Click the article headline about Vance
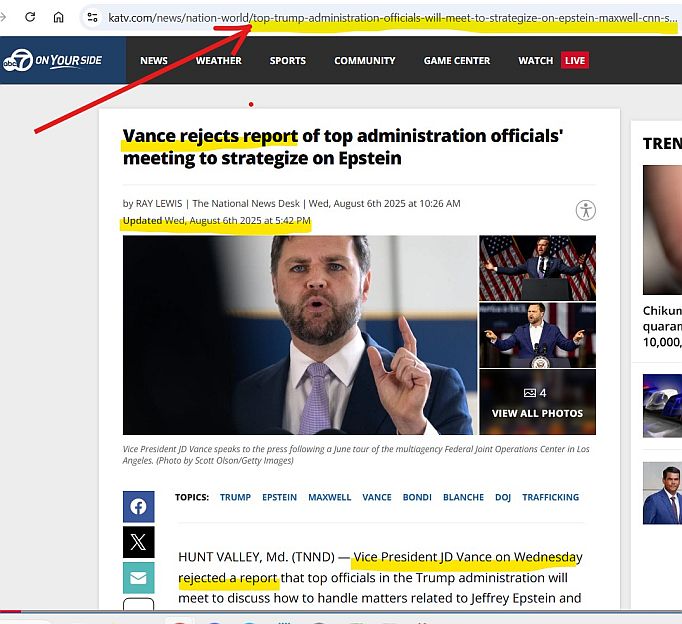This screenshot has height=624, width=682. 343,147
